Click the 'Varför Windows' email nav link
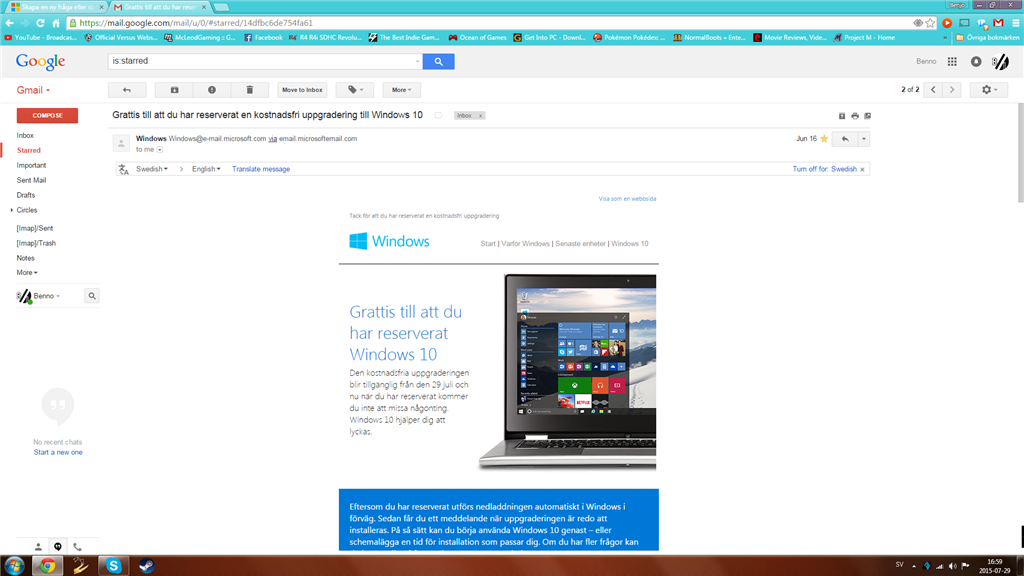 coord(525,244)
